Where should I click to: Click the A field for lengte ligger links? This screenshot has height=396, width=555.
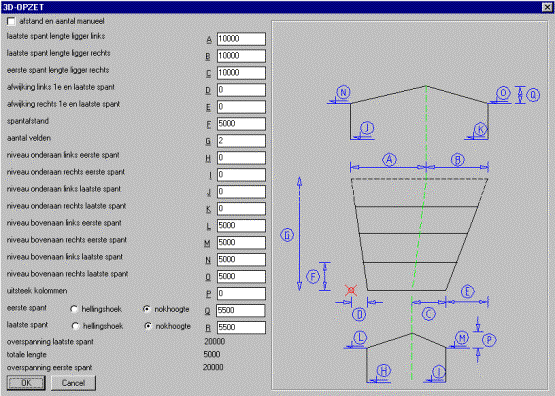(x=241, y=39)
